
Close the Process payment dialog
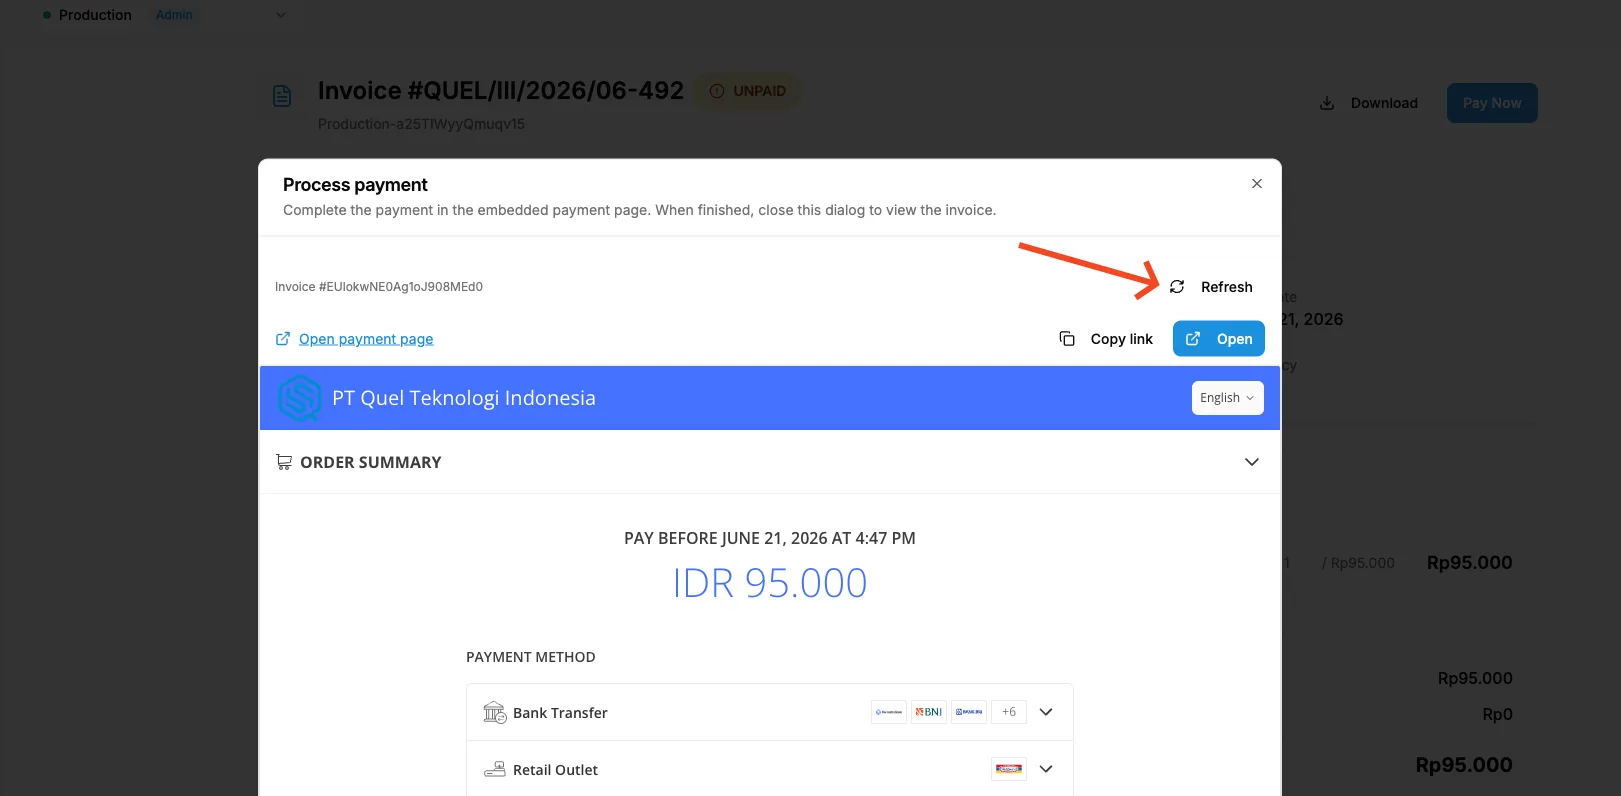(x=1257, y=184)
